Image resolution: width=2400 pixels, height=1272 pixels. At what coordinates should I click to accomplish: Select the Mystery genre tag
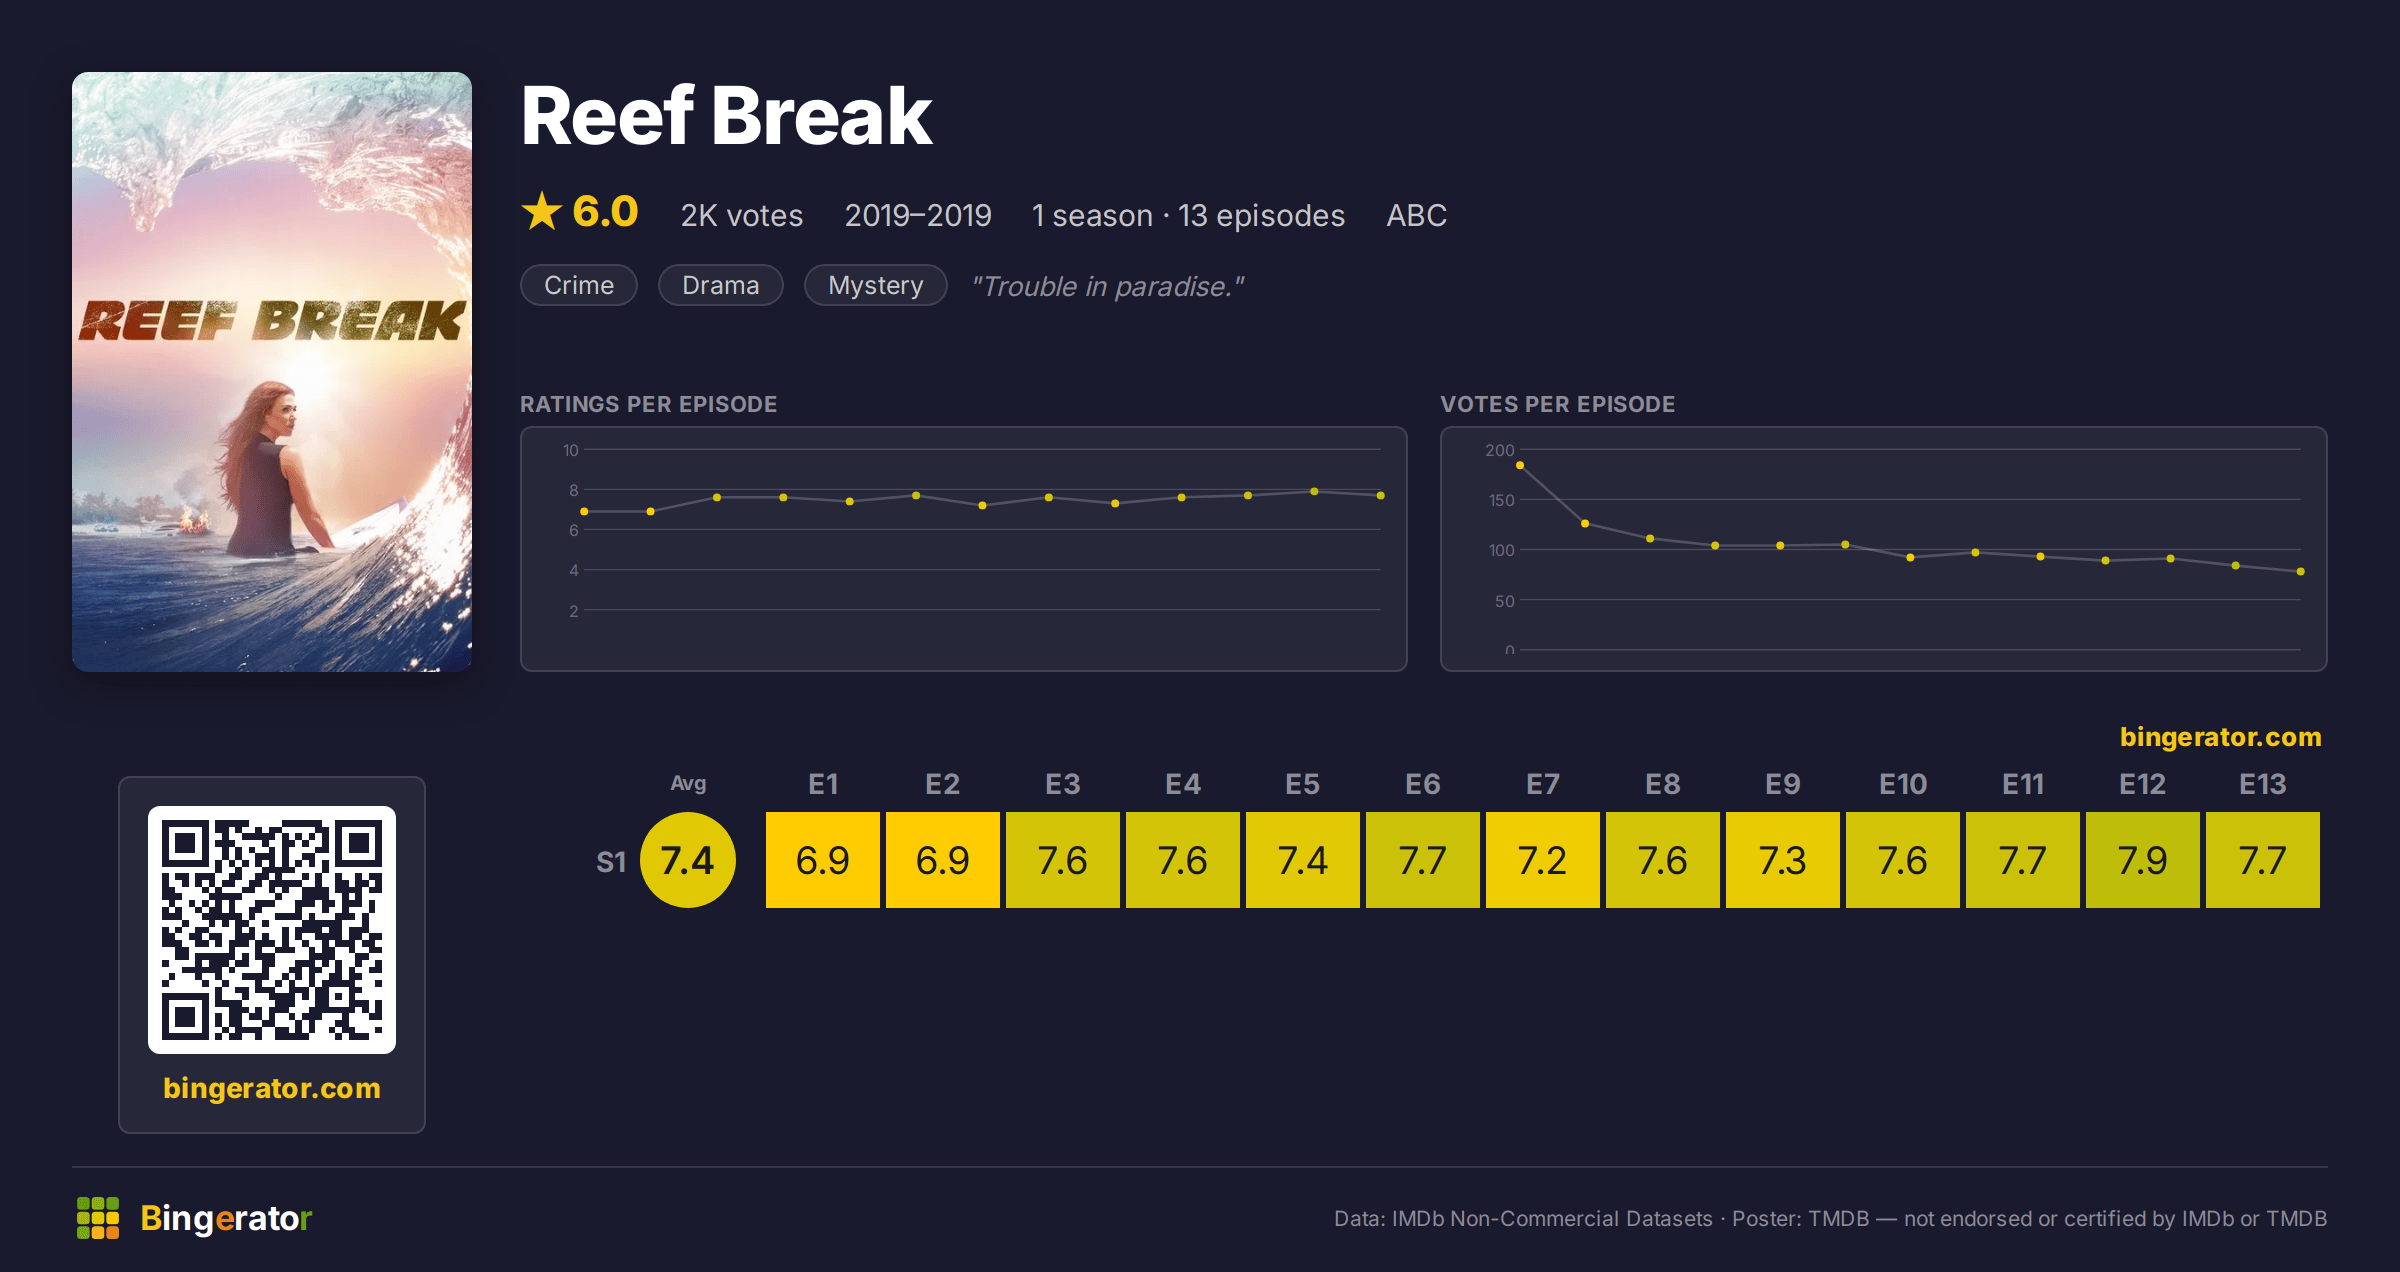[876, 285]
